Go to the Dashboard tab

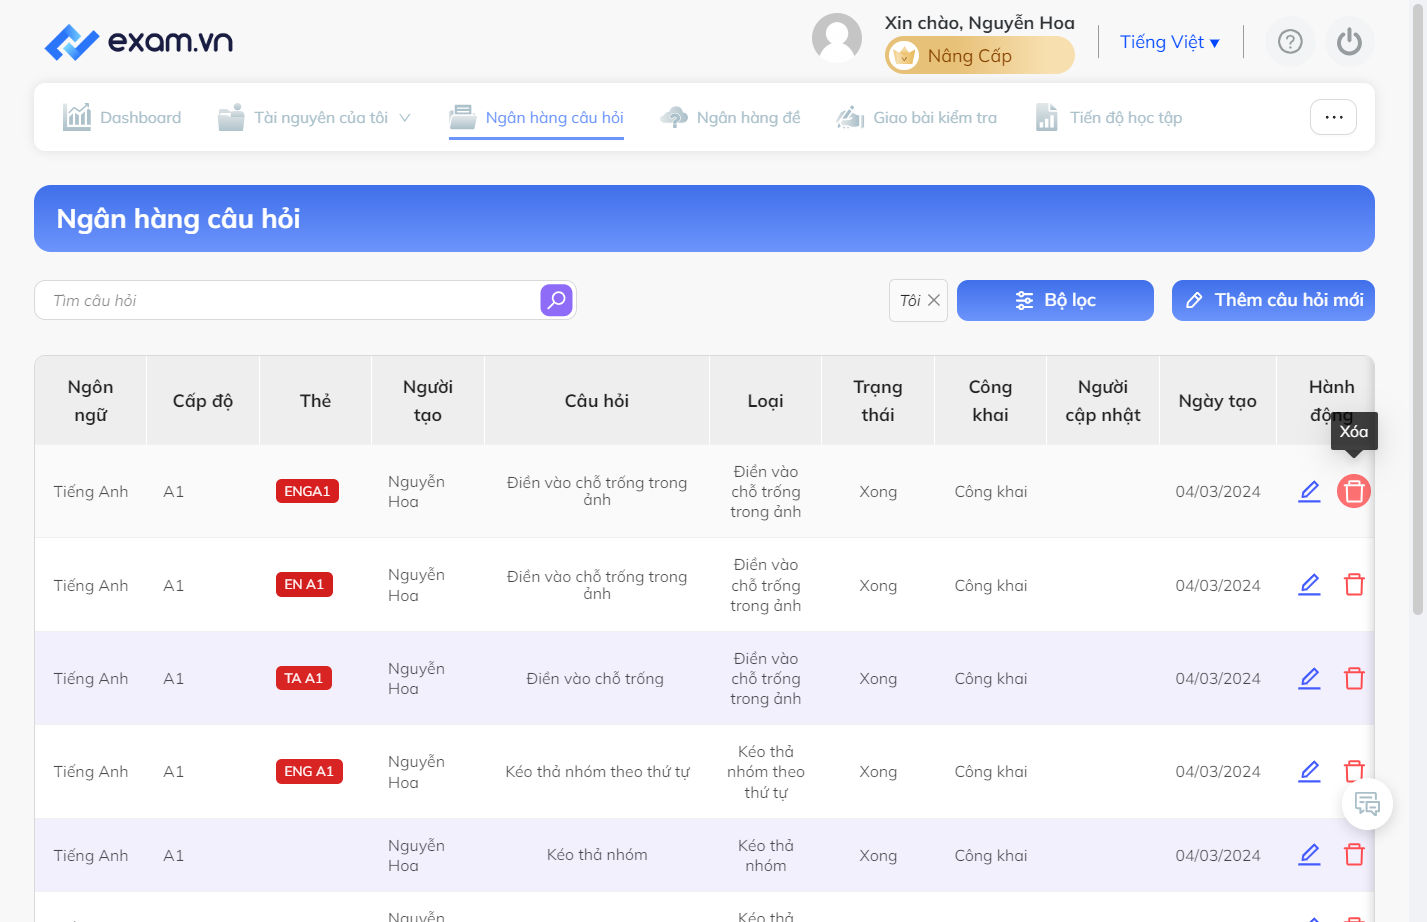pyautogui.click(x=122, y=118)
